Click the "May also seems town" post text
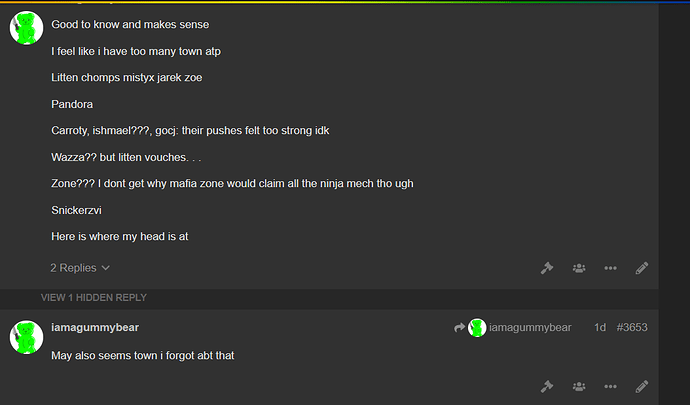Viewport: 690px width, 405px height. [x=143, y=355]
